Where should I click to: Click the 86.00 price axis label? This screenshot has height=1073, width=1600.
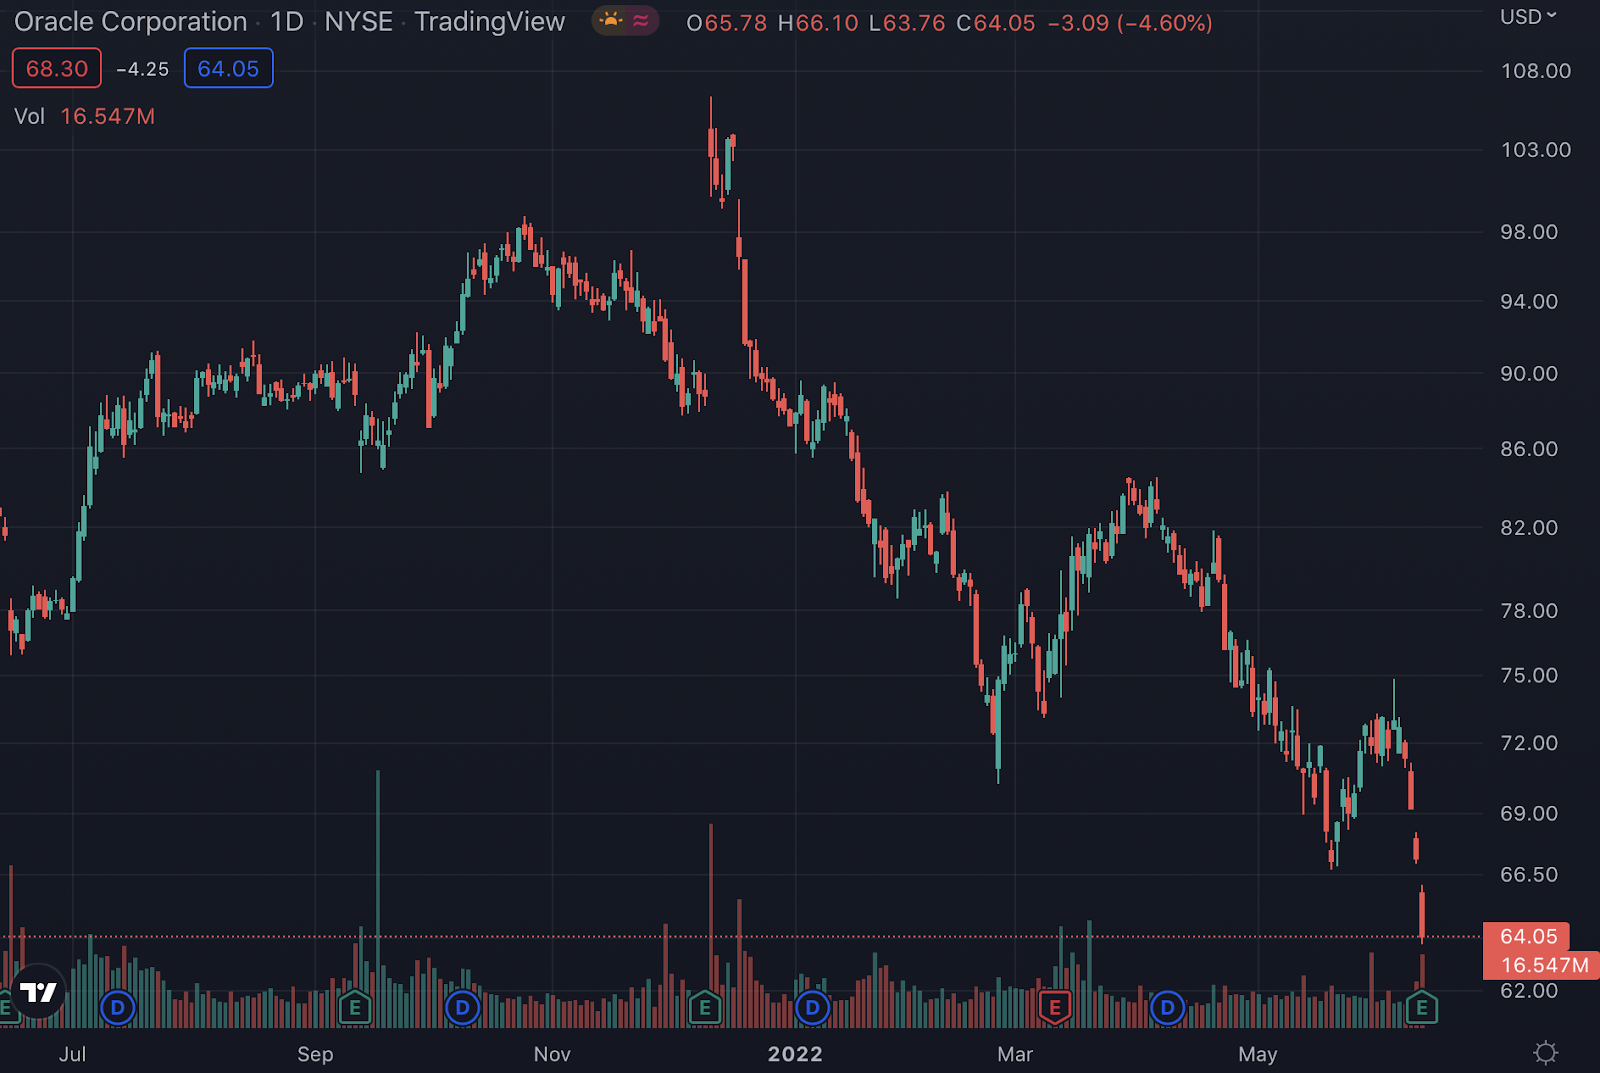pos(1529,449)
